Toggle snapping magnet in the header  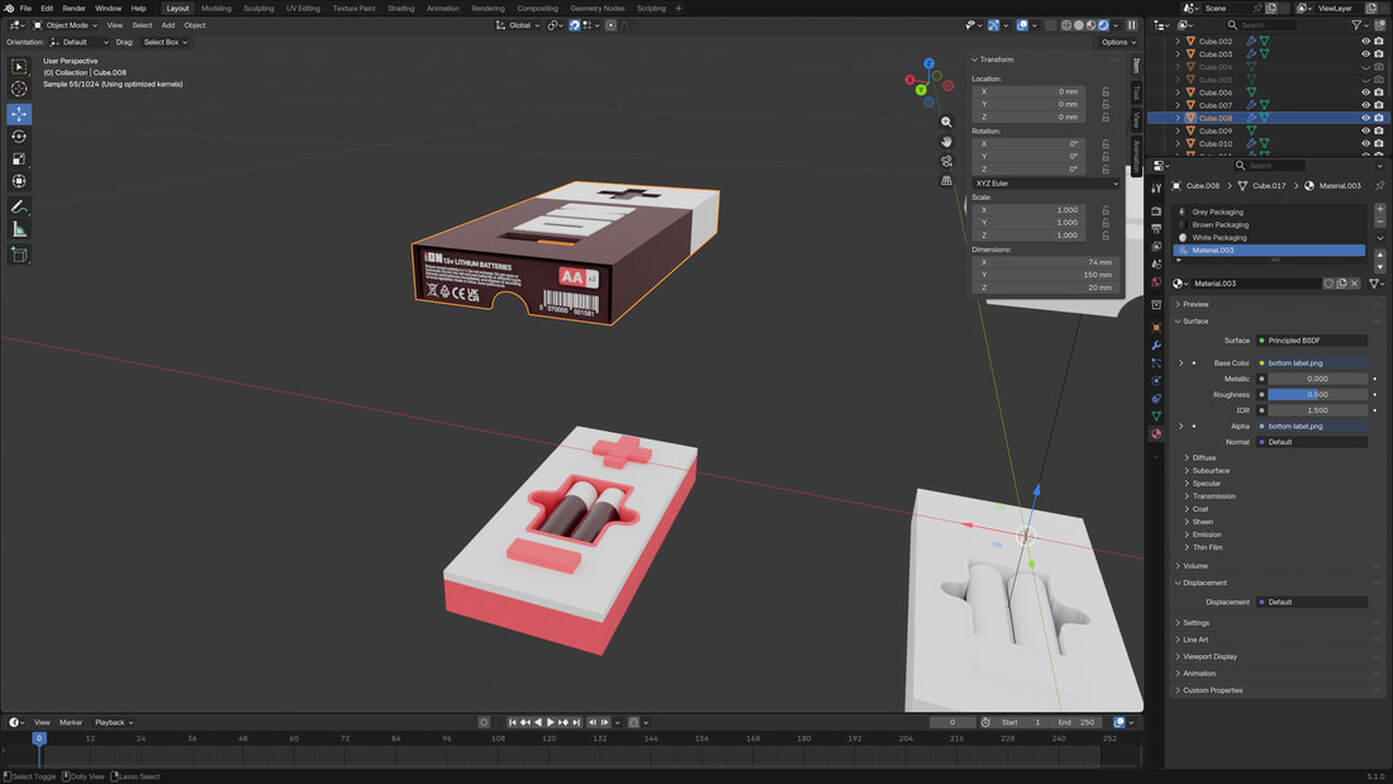pyautogui.click(x=574, y=25)
